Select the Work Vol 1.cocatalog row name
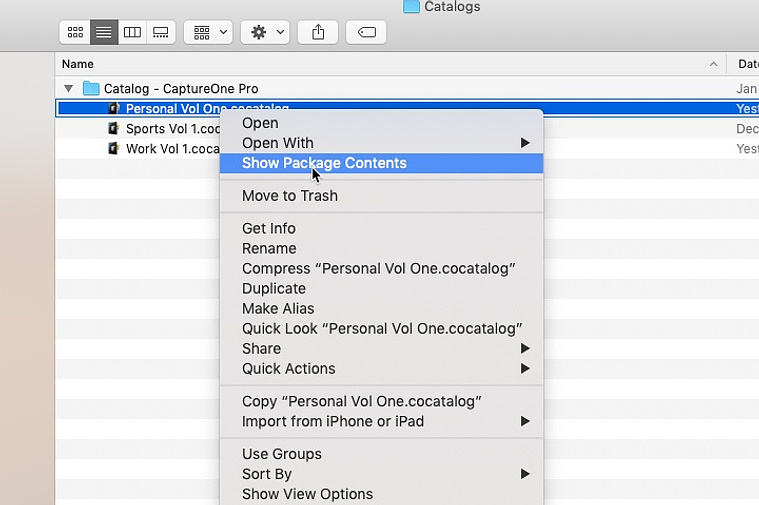 tap(173, 149)
